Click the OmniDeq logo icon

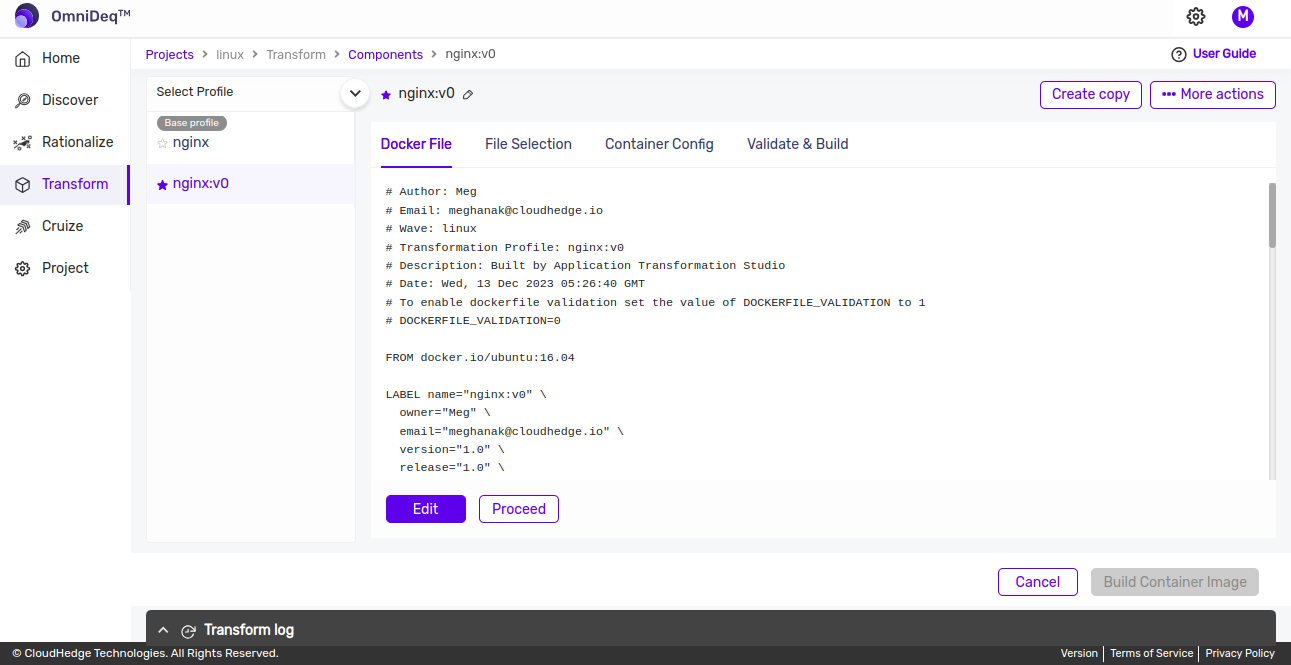tap(27, 16)
